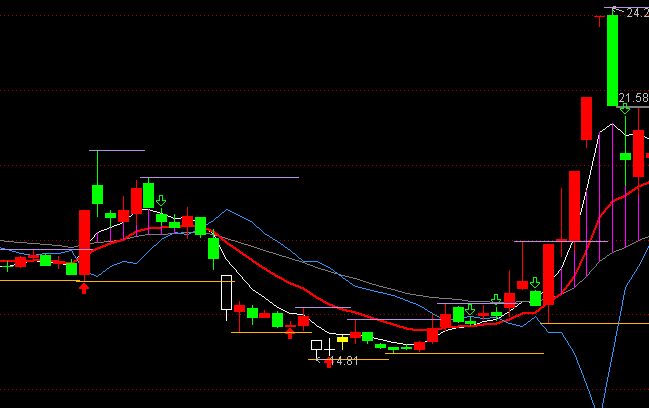Click the leftmost red up arrow signal
The width and height of the screenshot is (649, 408).
click(x=84, y=288)
